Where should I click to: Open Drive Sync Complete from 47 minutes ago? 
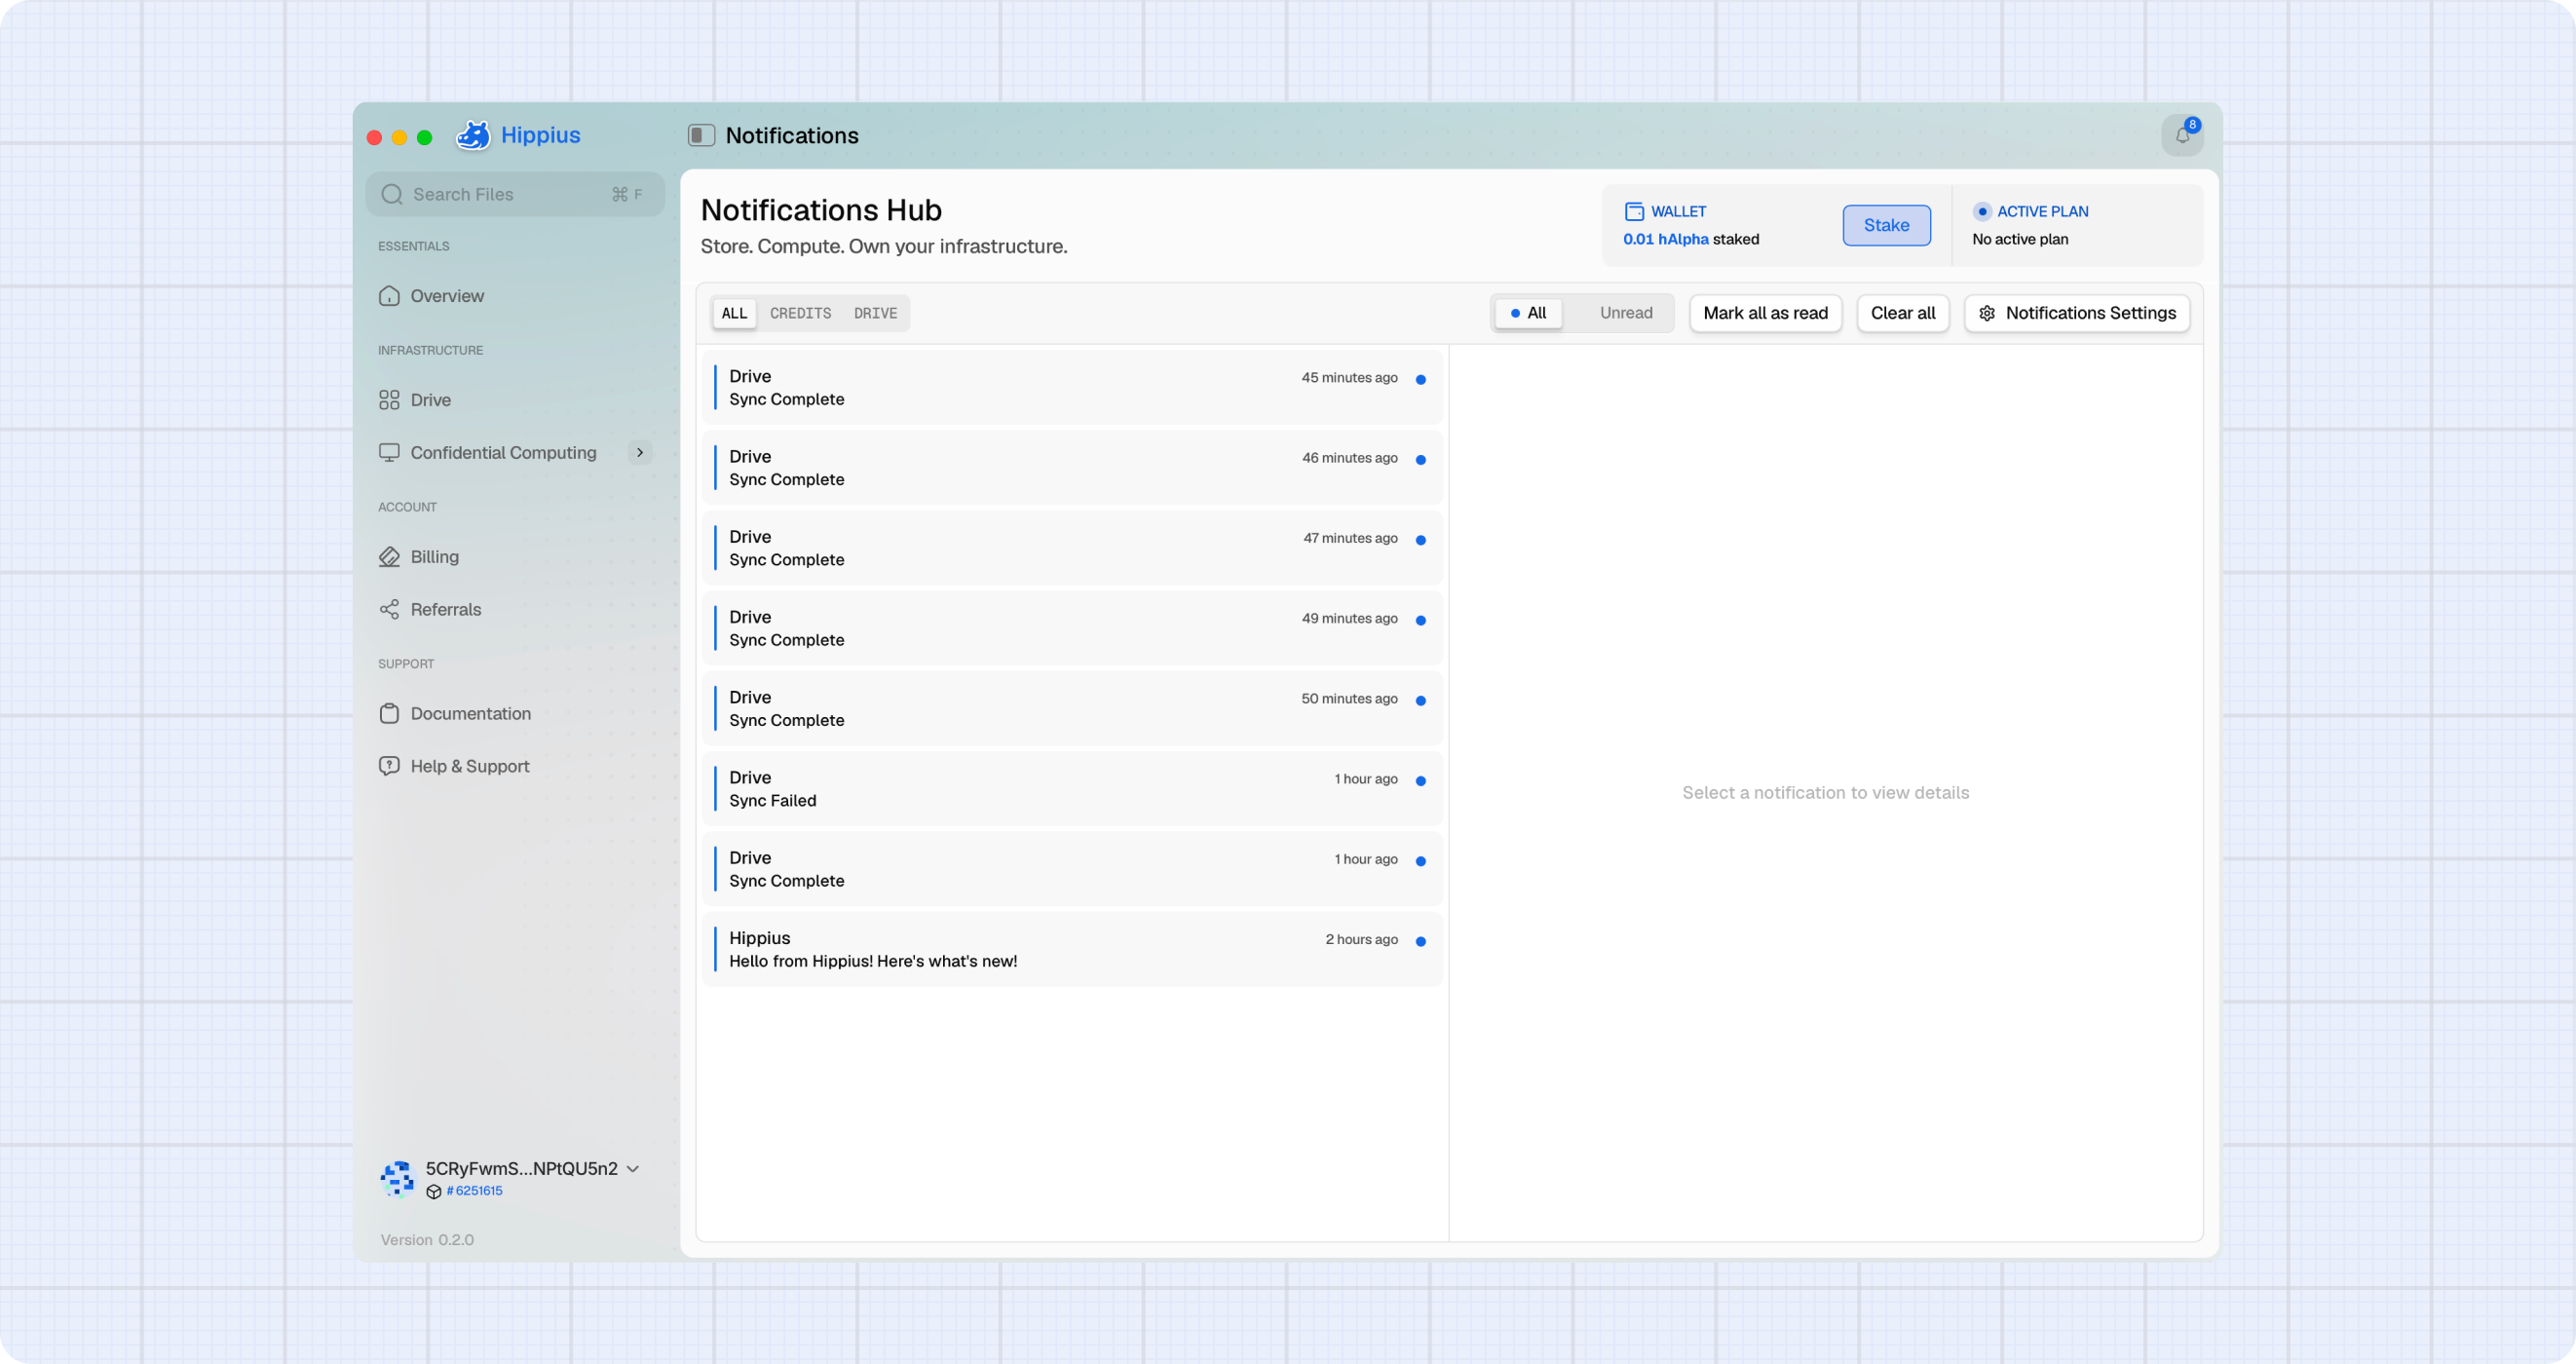(x=1072, y=548)
